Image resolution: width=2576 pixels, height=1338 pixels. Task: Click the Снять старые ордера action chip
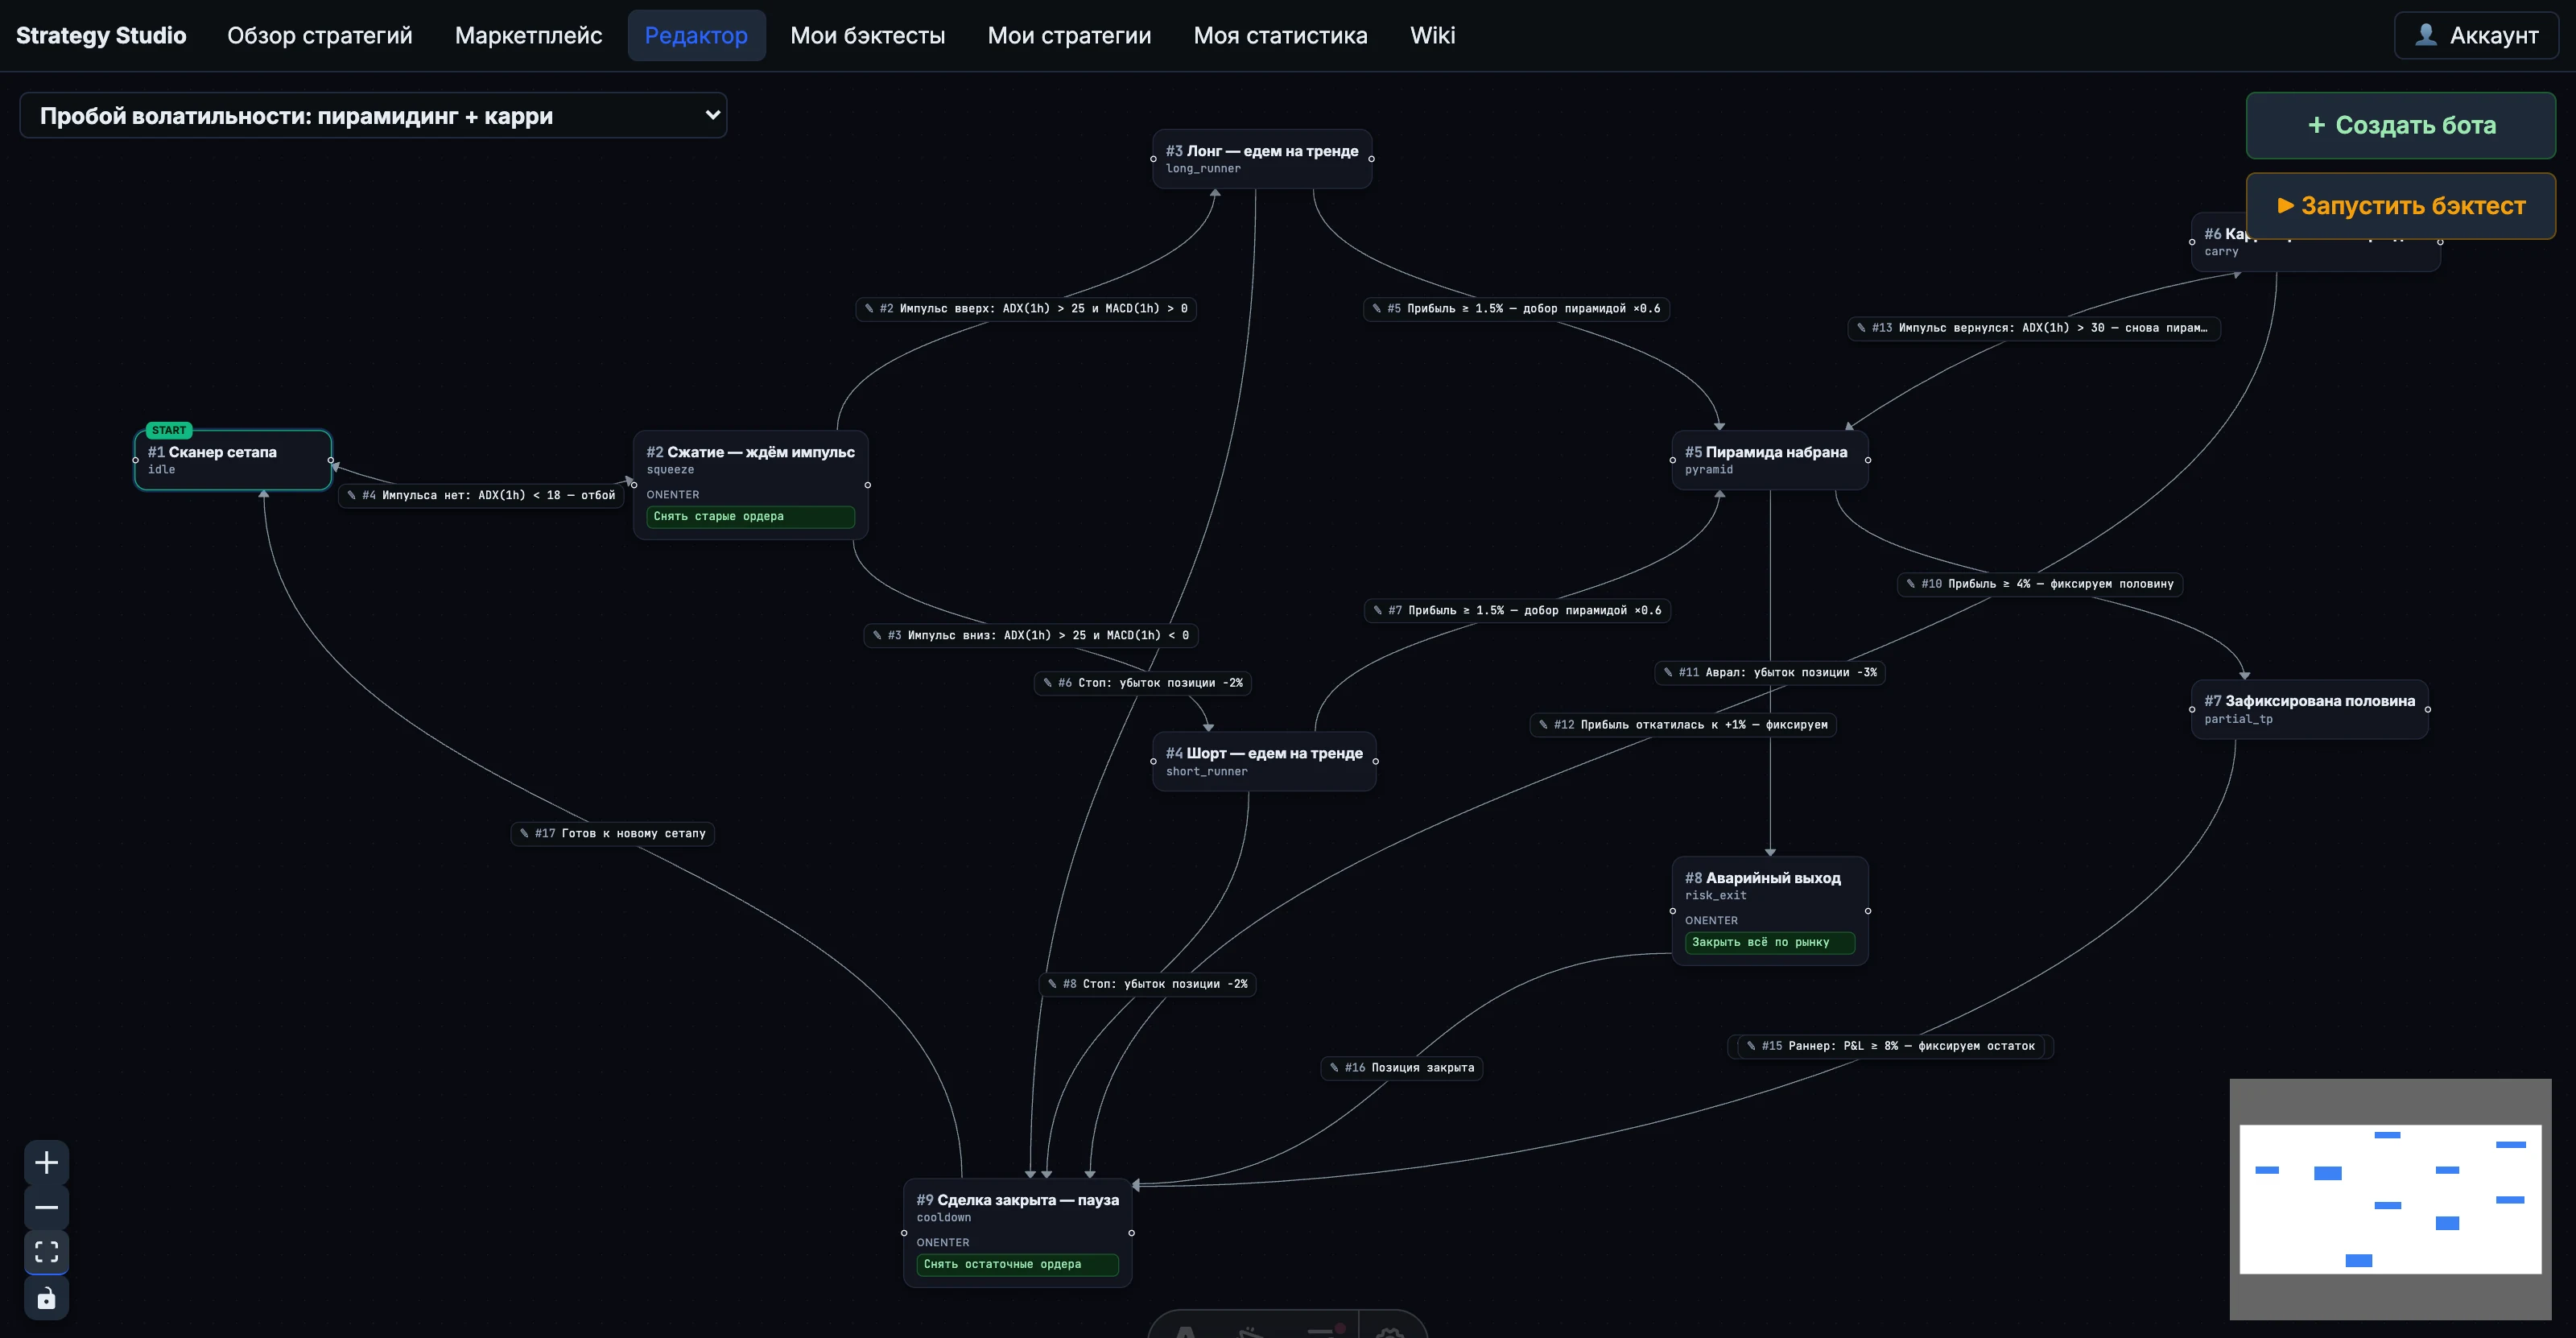[x=750, y=516]
